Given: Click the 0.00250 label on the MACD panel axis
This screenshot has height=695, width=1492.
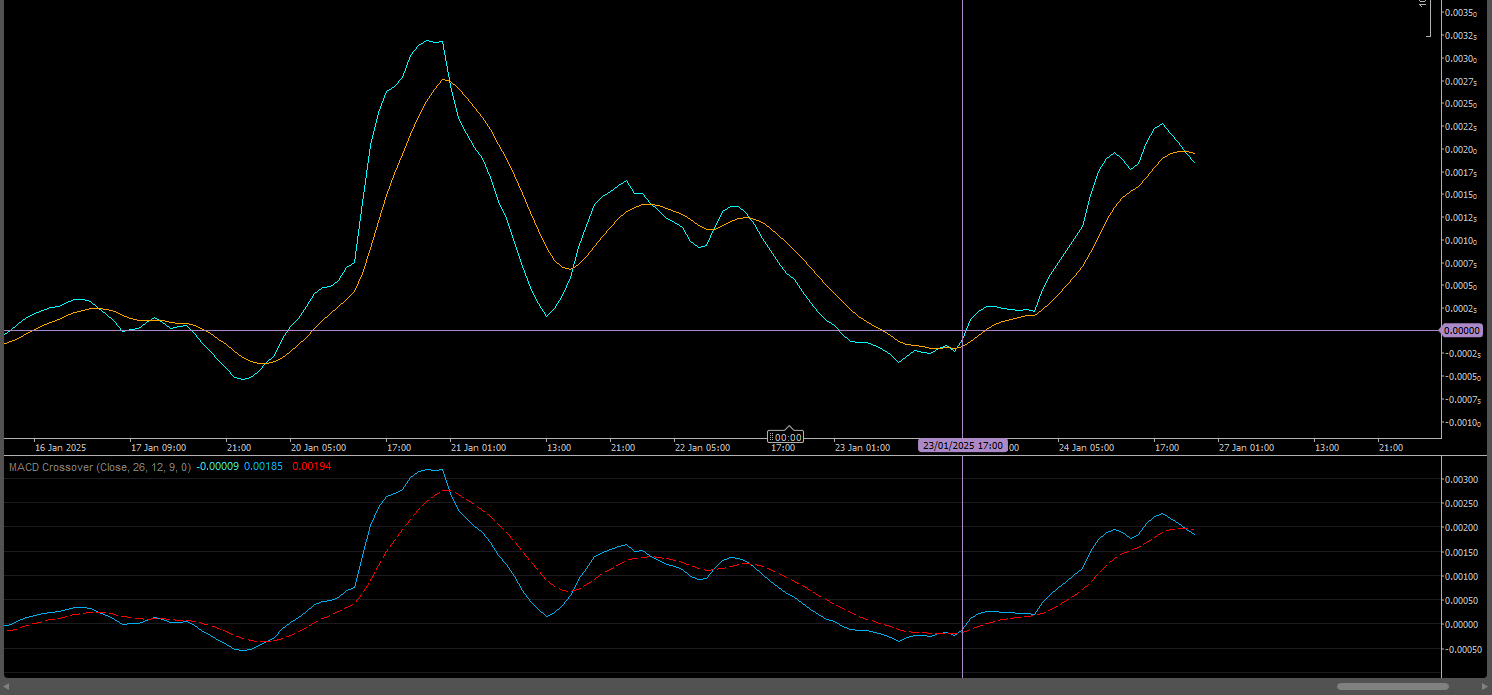Looking at the screenshot, I should [x=1463, y=503].
